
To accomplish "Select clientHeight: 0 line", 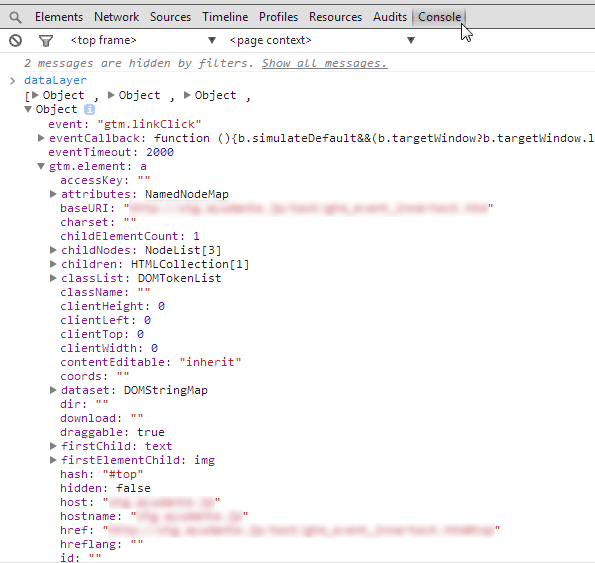I will pos(112,306).
